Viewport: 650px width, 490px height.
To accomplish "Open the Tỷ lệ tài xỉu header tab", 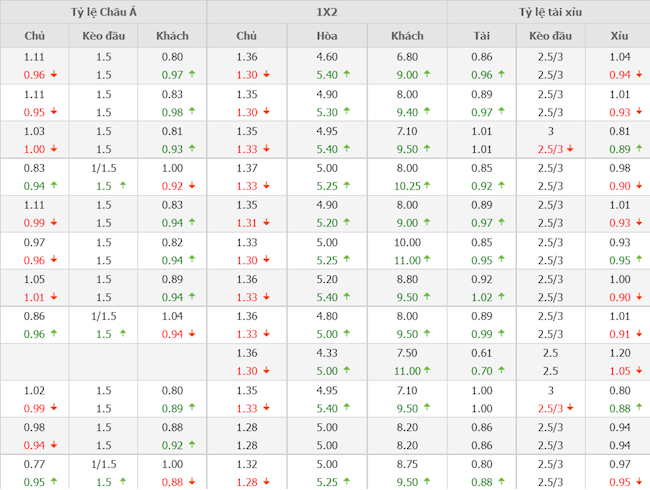I will pyautogui.click(x=549, y=12).
